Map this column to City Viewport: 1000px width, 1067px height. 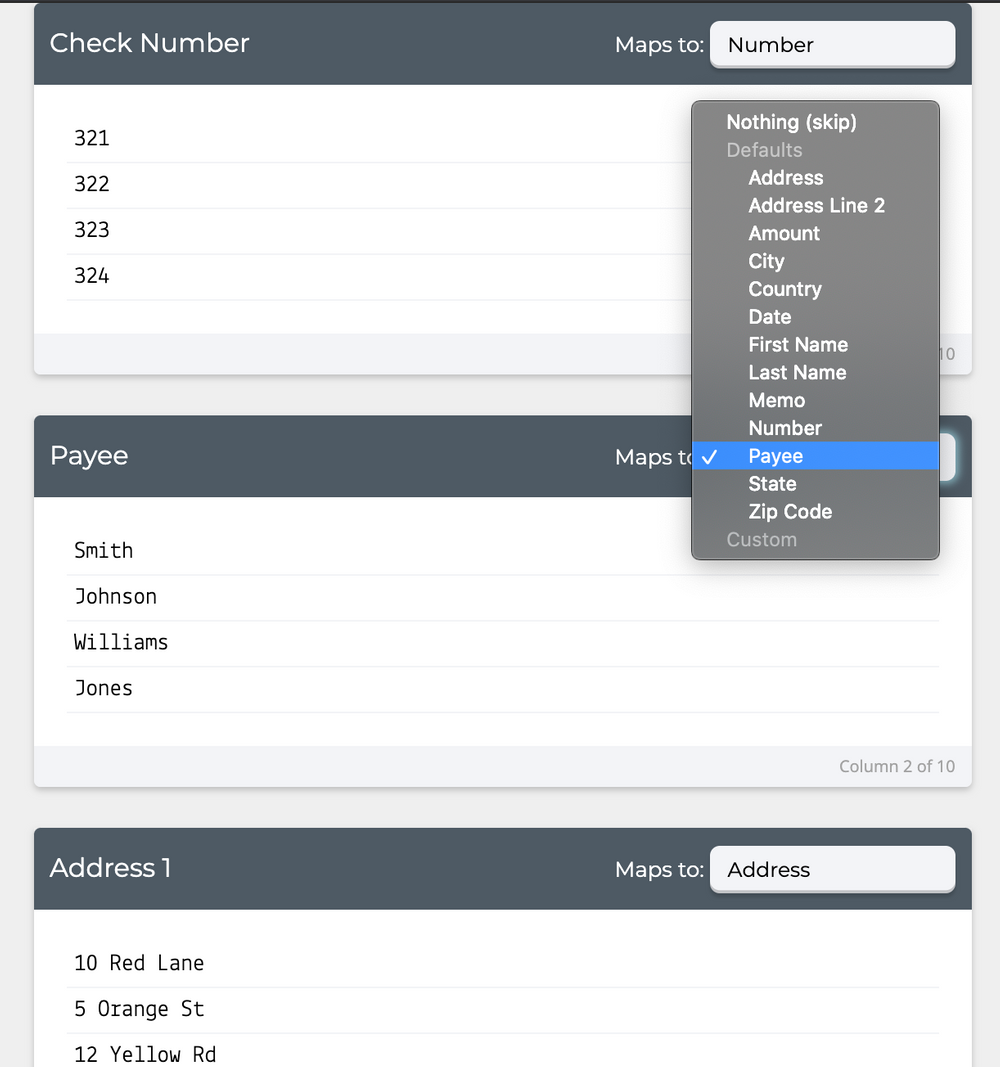pos(766,261)
